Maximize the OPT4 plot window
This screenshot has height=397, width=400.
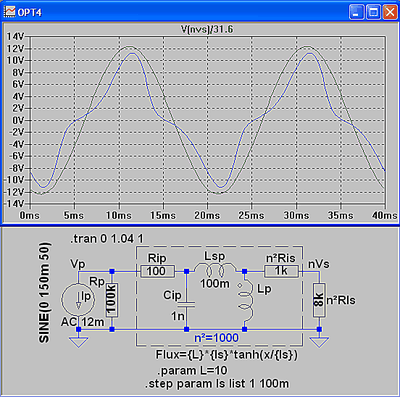(x=373, y=12)
